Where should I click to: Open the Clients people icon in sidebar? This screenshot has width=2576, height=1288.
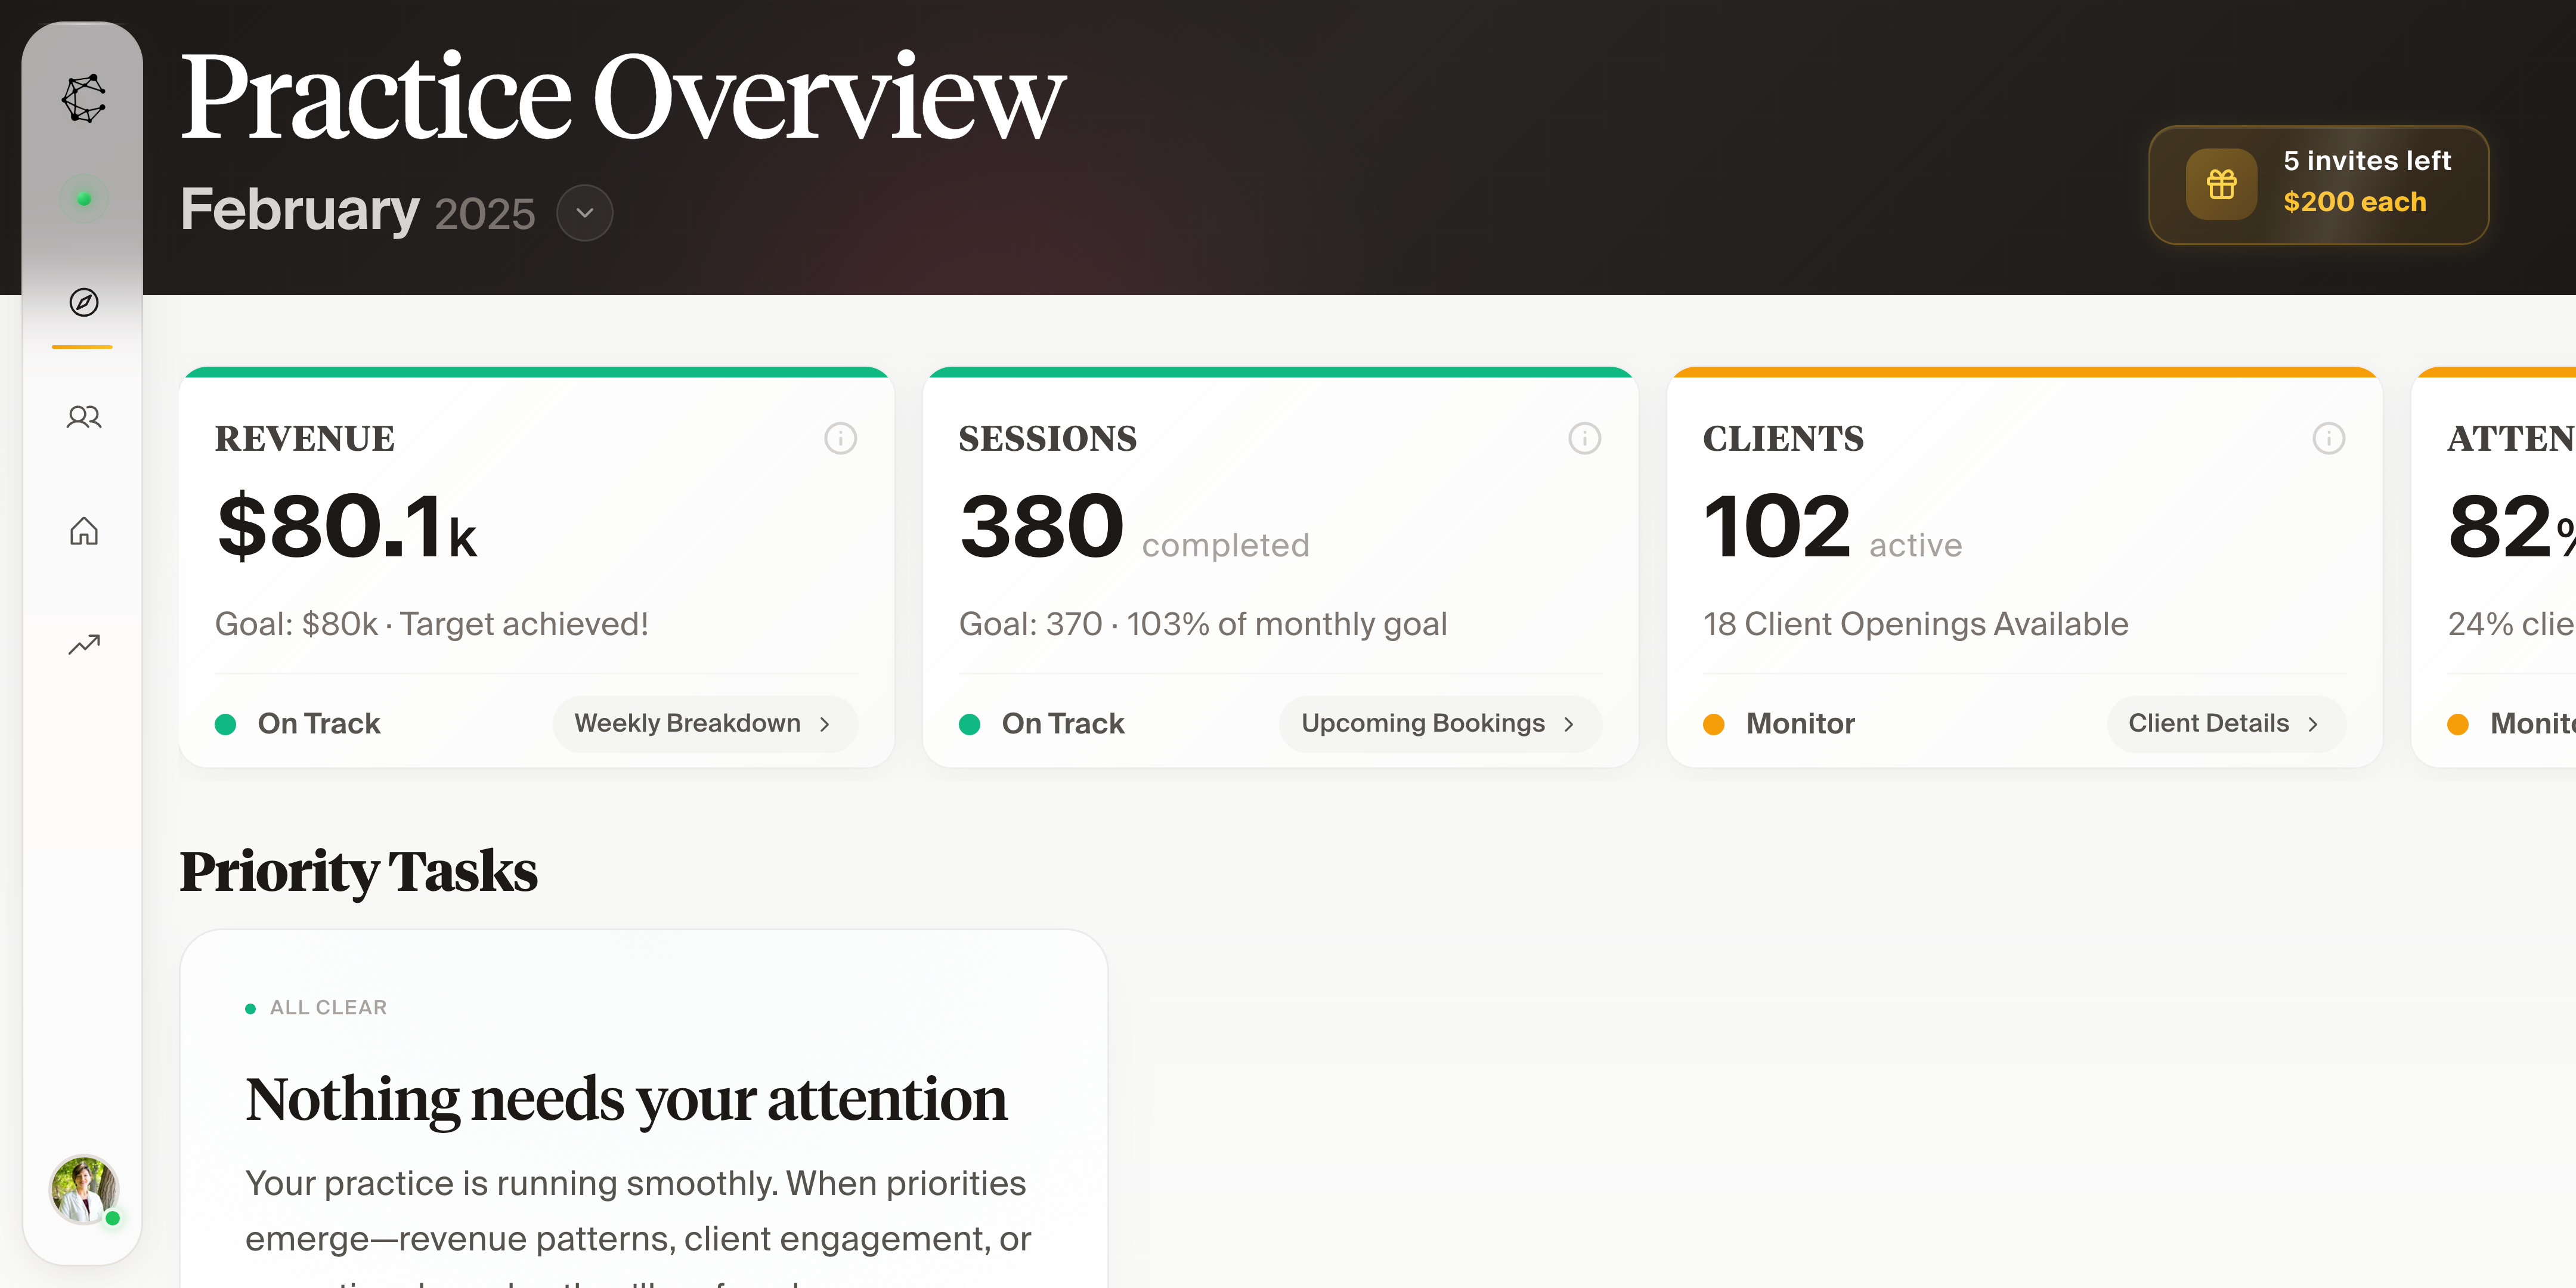click(83, 417)
